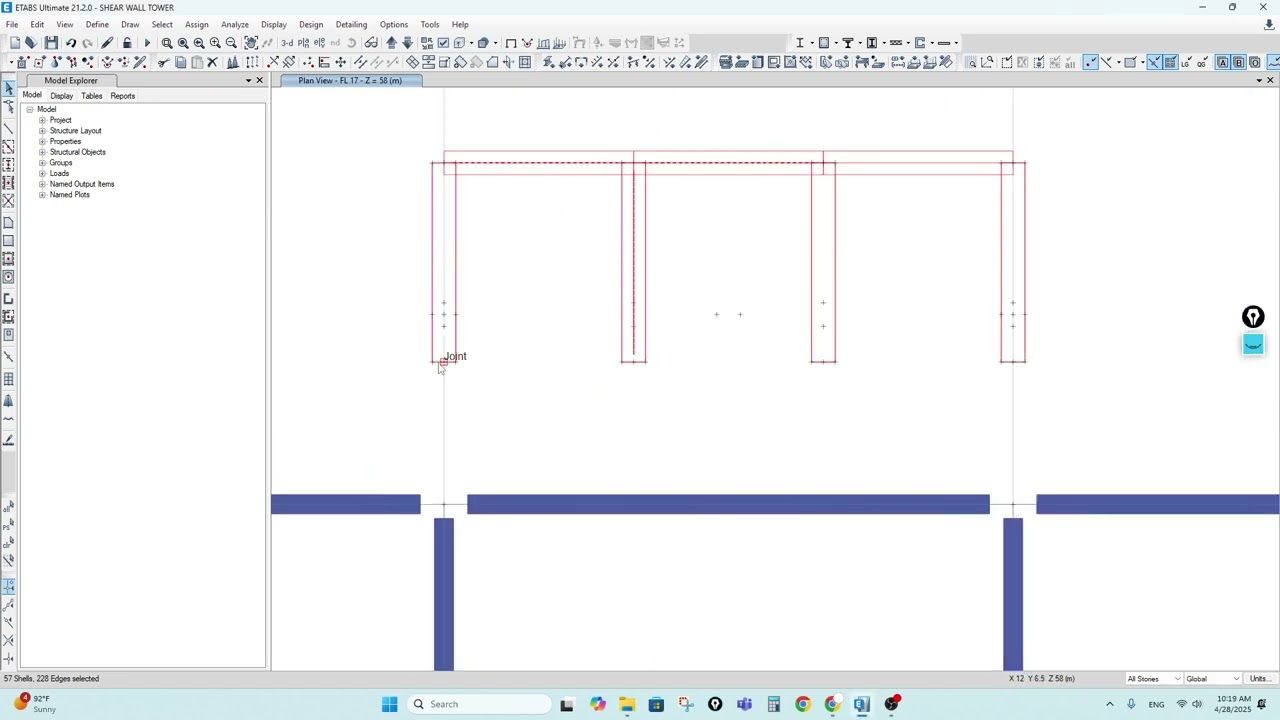The width and height of the screenshot is (1280, 720).
Task: Close the Model Explorer panel
Action: click(260, 80)
